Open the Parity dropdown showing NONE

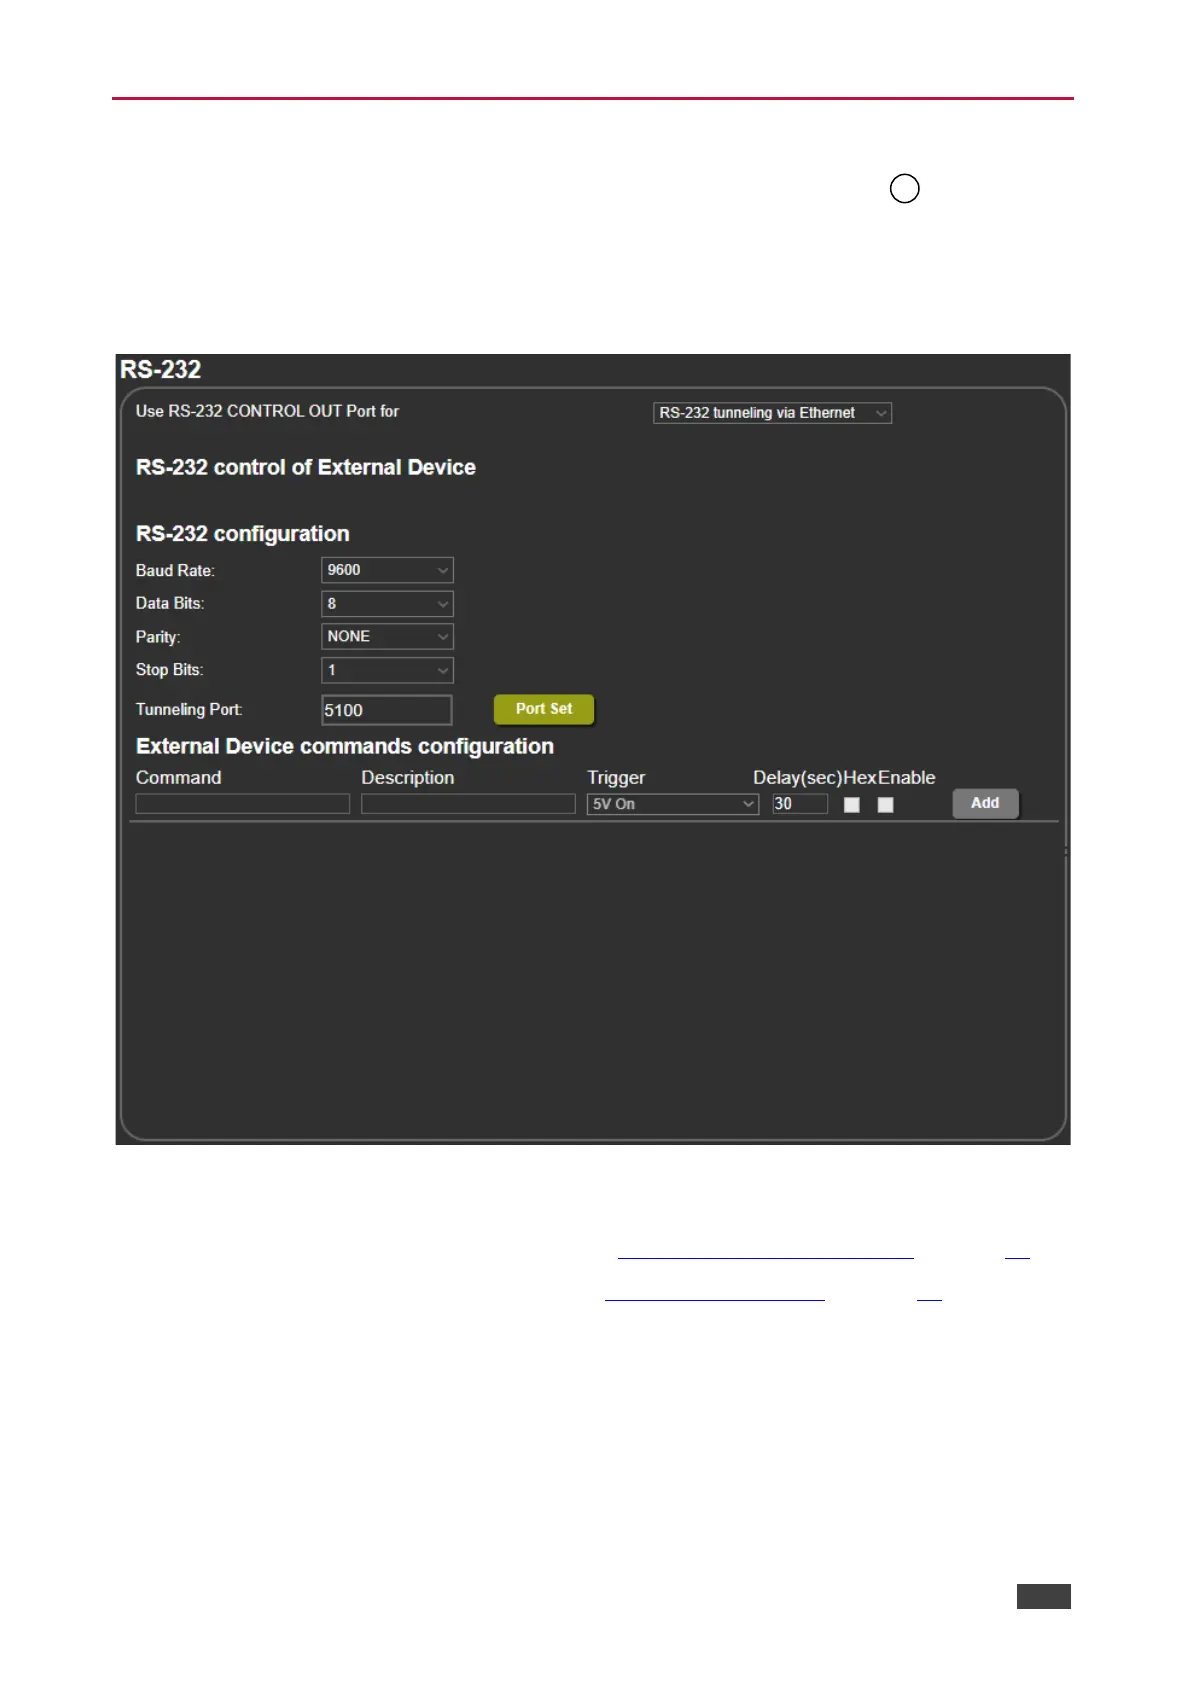click(x=387, y=637)
